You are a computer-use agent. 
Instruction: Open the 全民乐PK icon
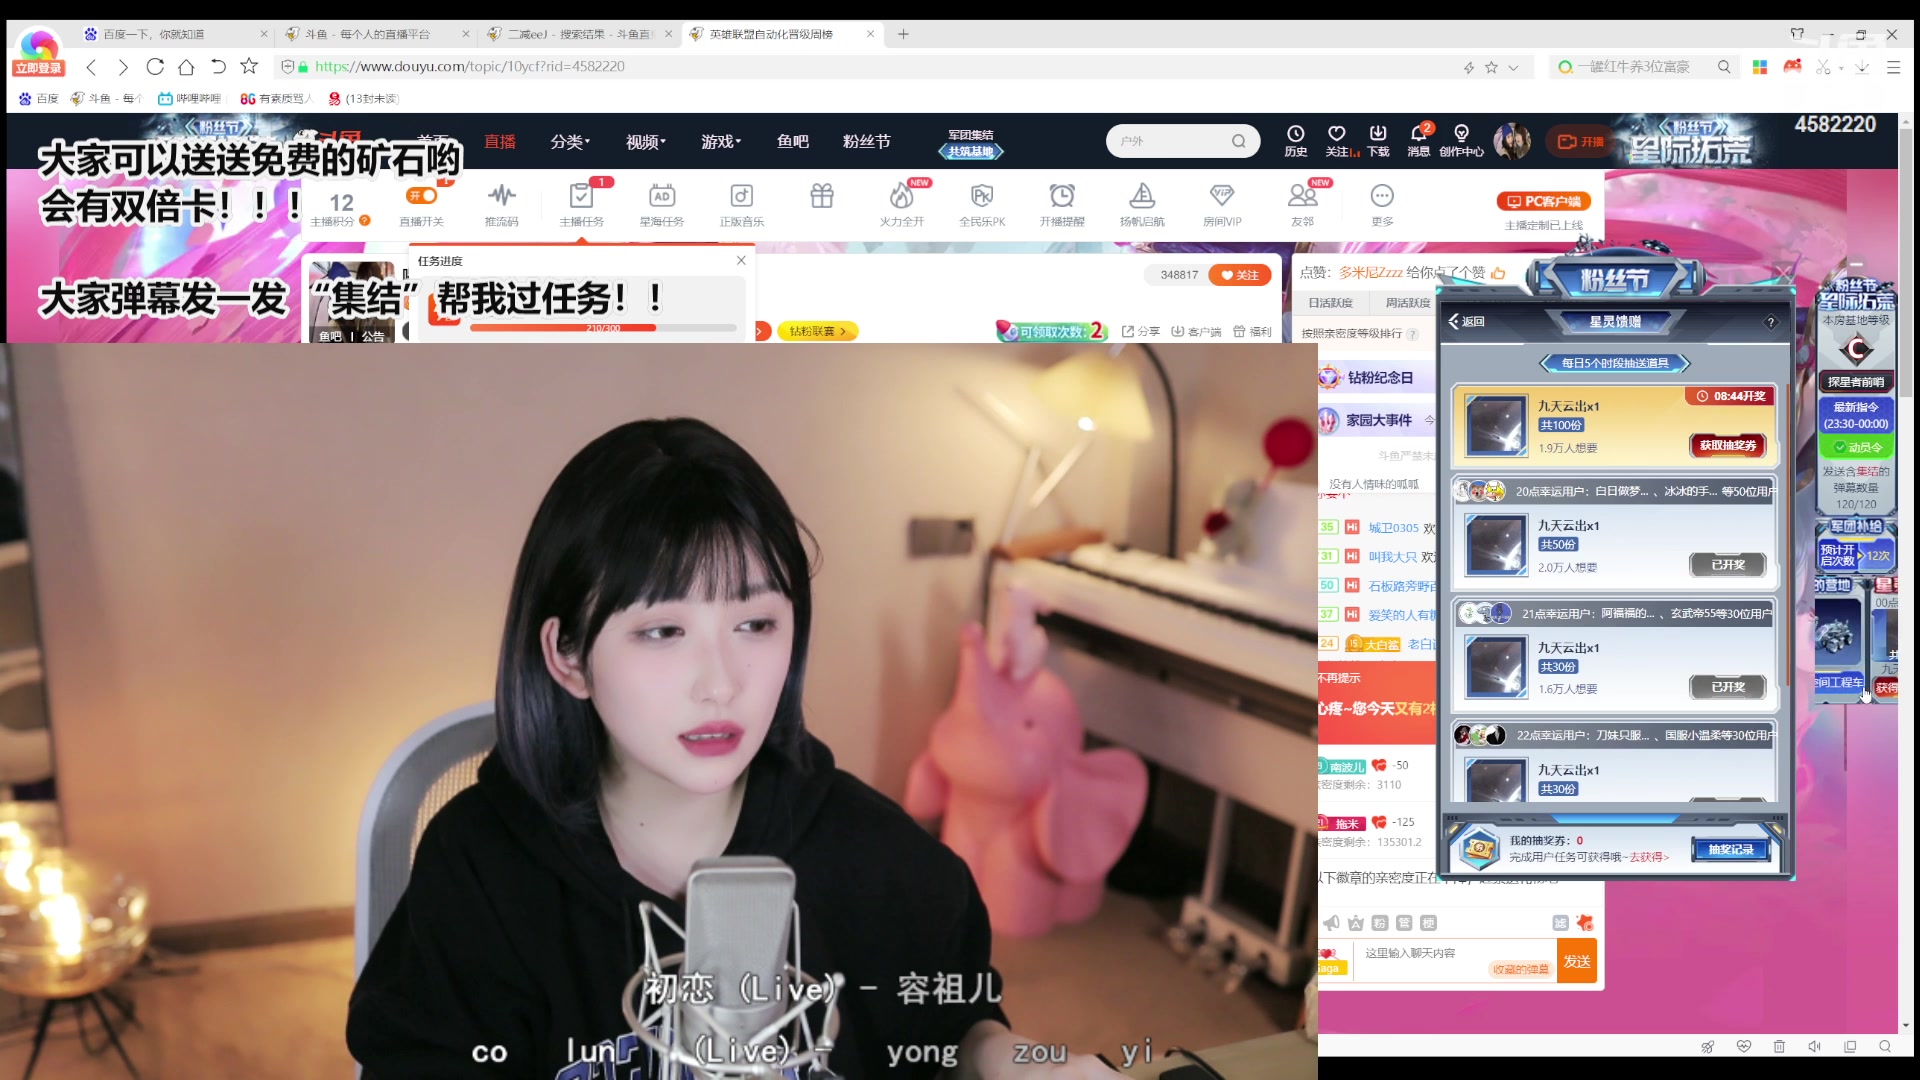(981, 196)
